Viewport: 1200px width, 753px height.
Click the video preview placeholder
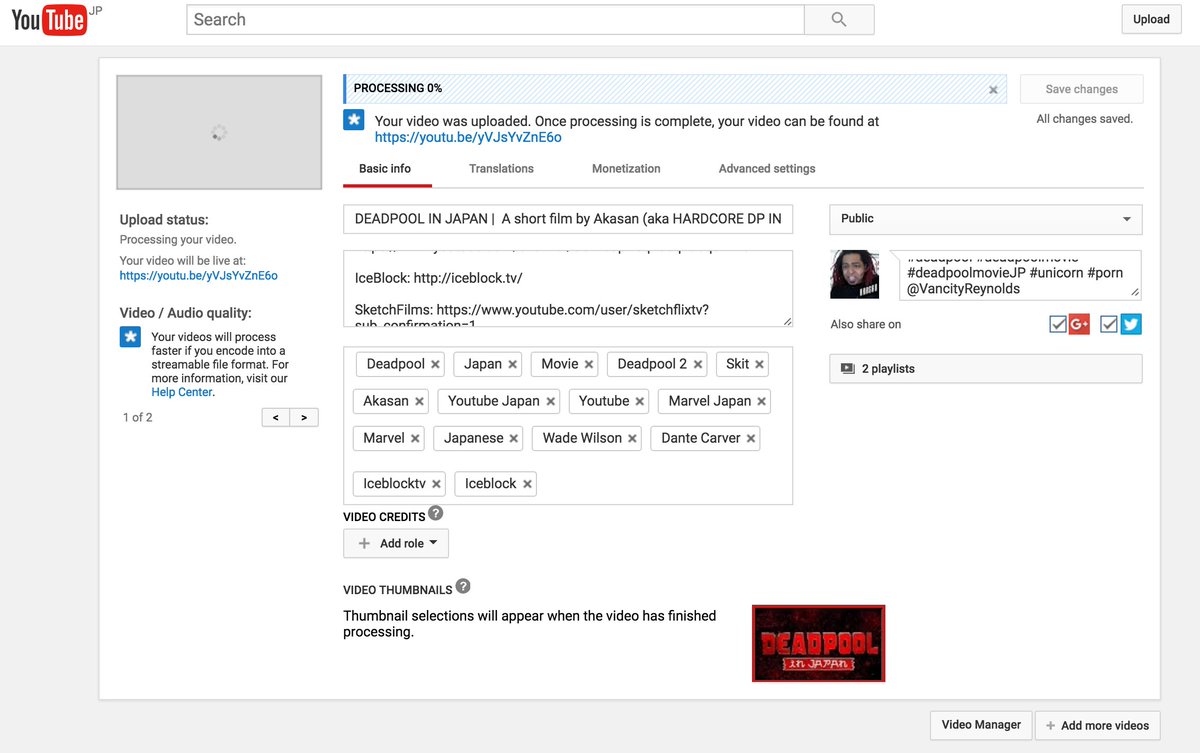click(x=219, y=133)
